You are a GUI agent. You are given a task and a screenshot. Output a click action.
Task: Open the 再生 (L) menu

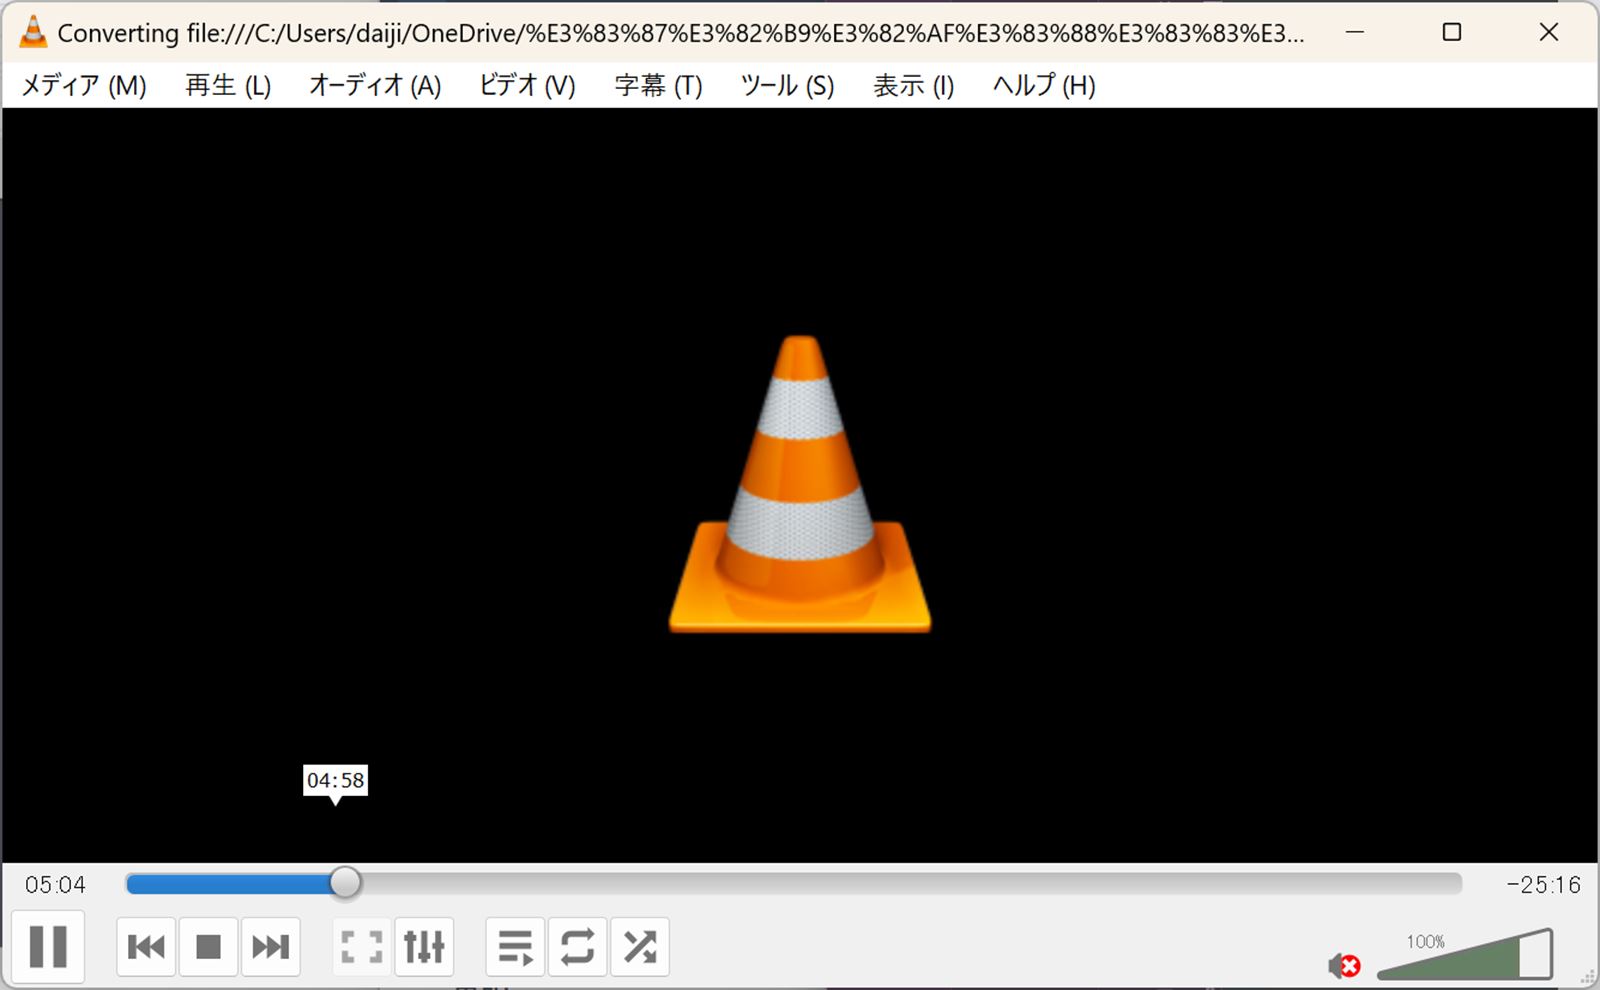228,85
